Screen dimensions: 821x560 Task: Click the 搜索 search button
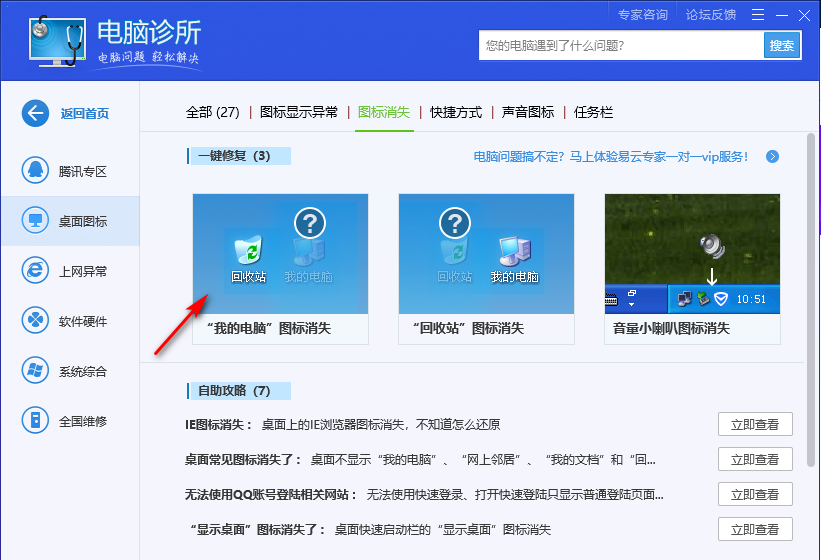coord(782,45)
